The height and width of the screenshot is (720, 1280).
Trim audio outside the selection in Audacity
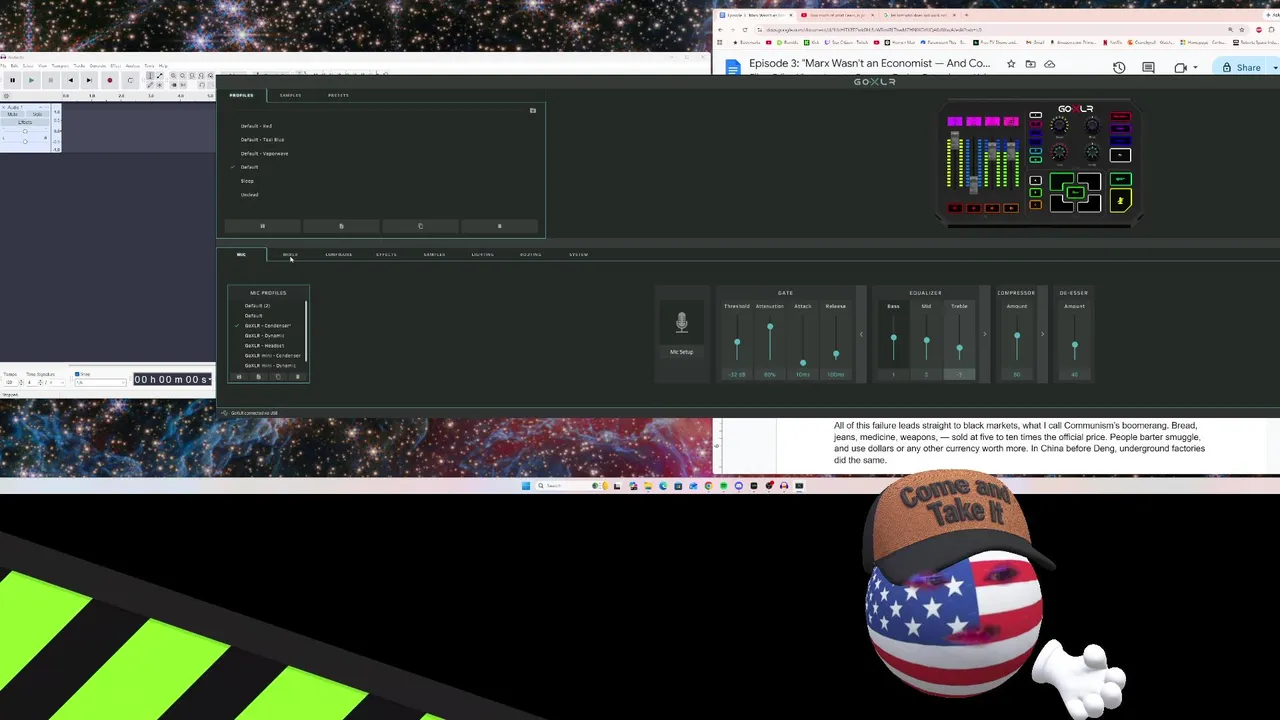pos(174,85)
